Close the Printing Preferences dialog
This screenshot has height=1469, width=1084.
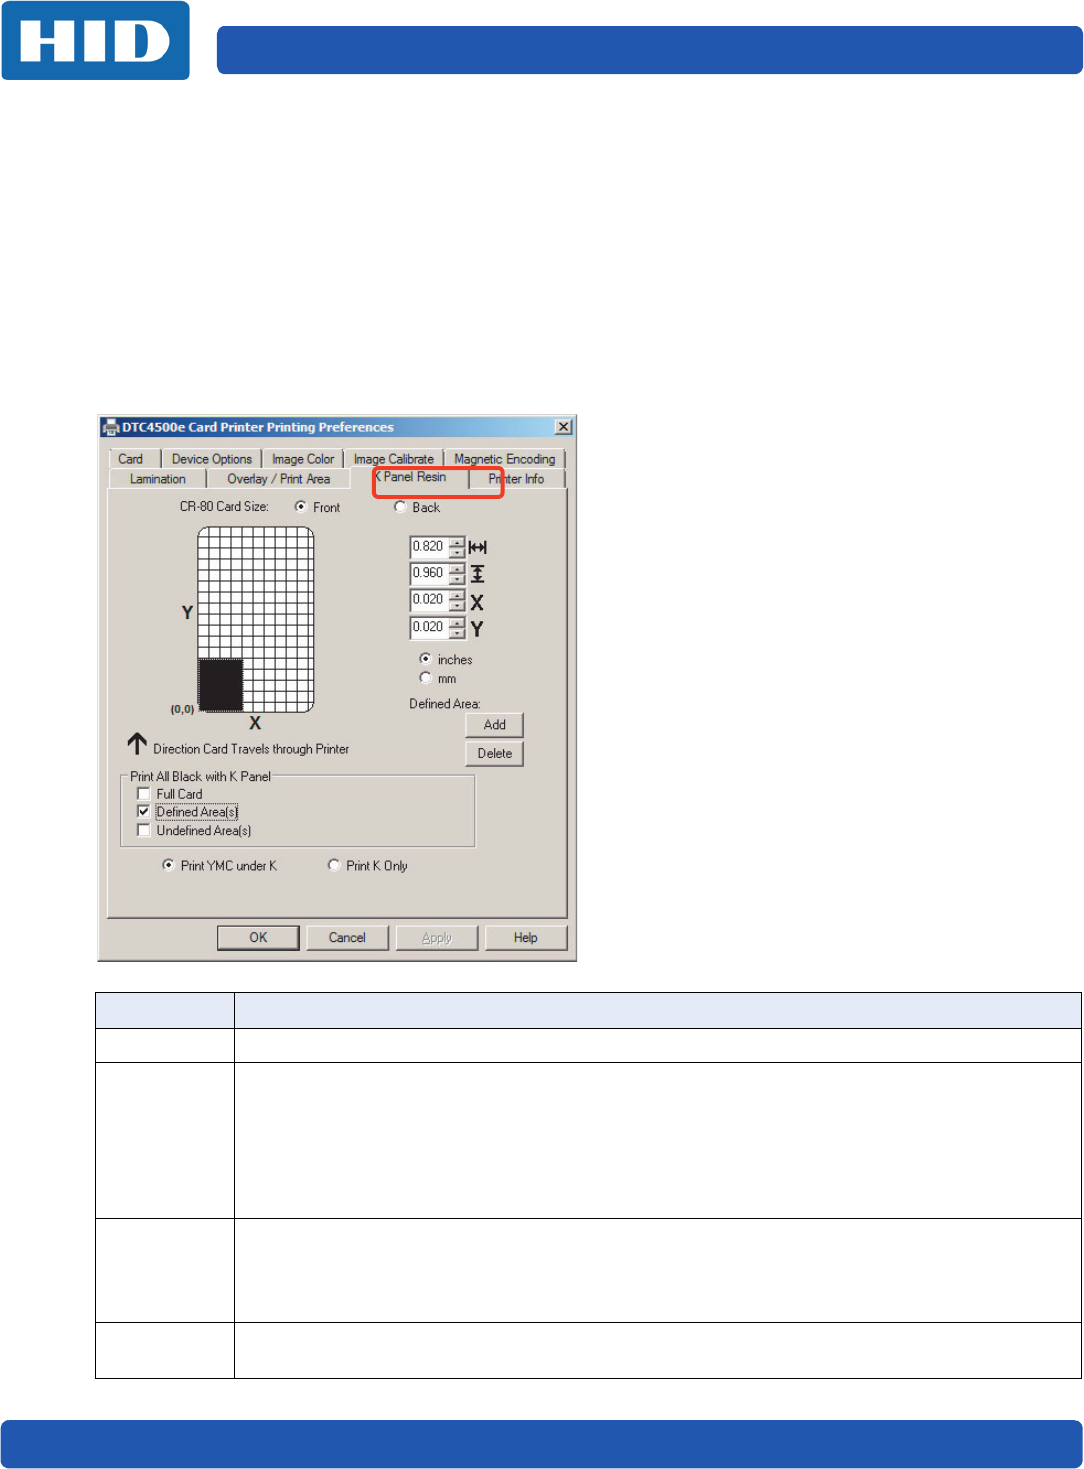(564, 427)
